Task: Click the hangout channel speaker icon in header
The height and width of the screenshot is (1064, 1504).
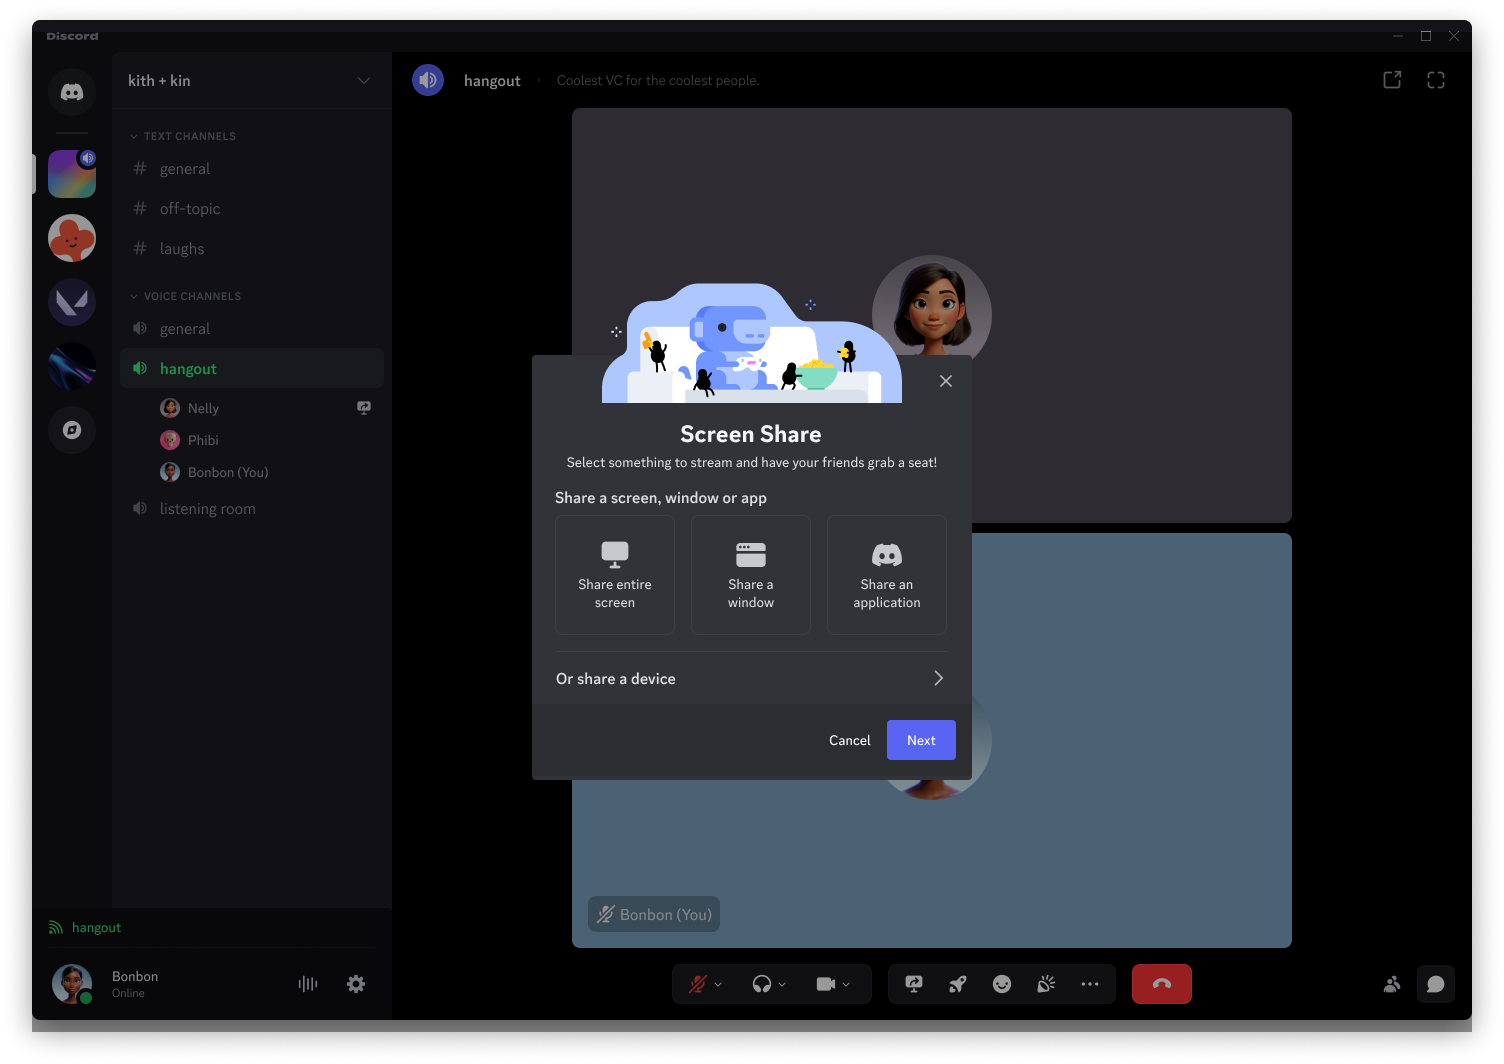Action: click(x=428, y=80)
